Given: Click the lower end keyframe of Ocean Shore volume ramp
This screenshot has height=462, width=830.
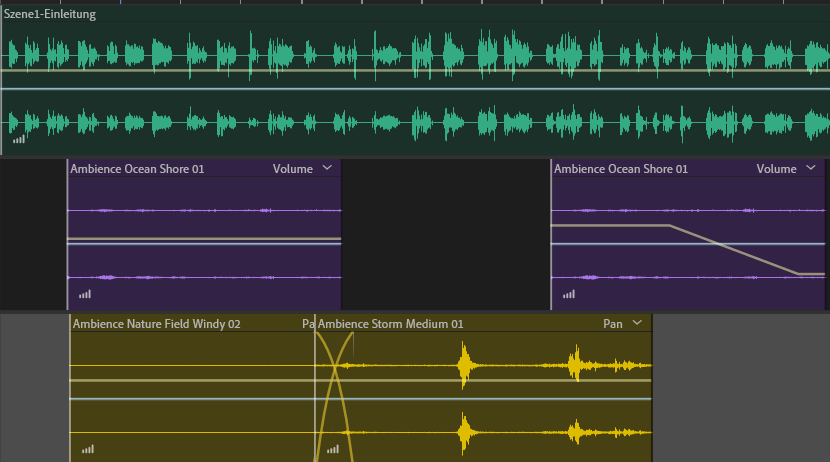Looking at the screenshot, I should tap(798, 273).
